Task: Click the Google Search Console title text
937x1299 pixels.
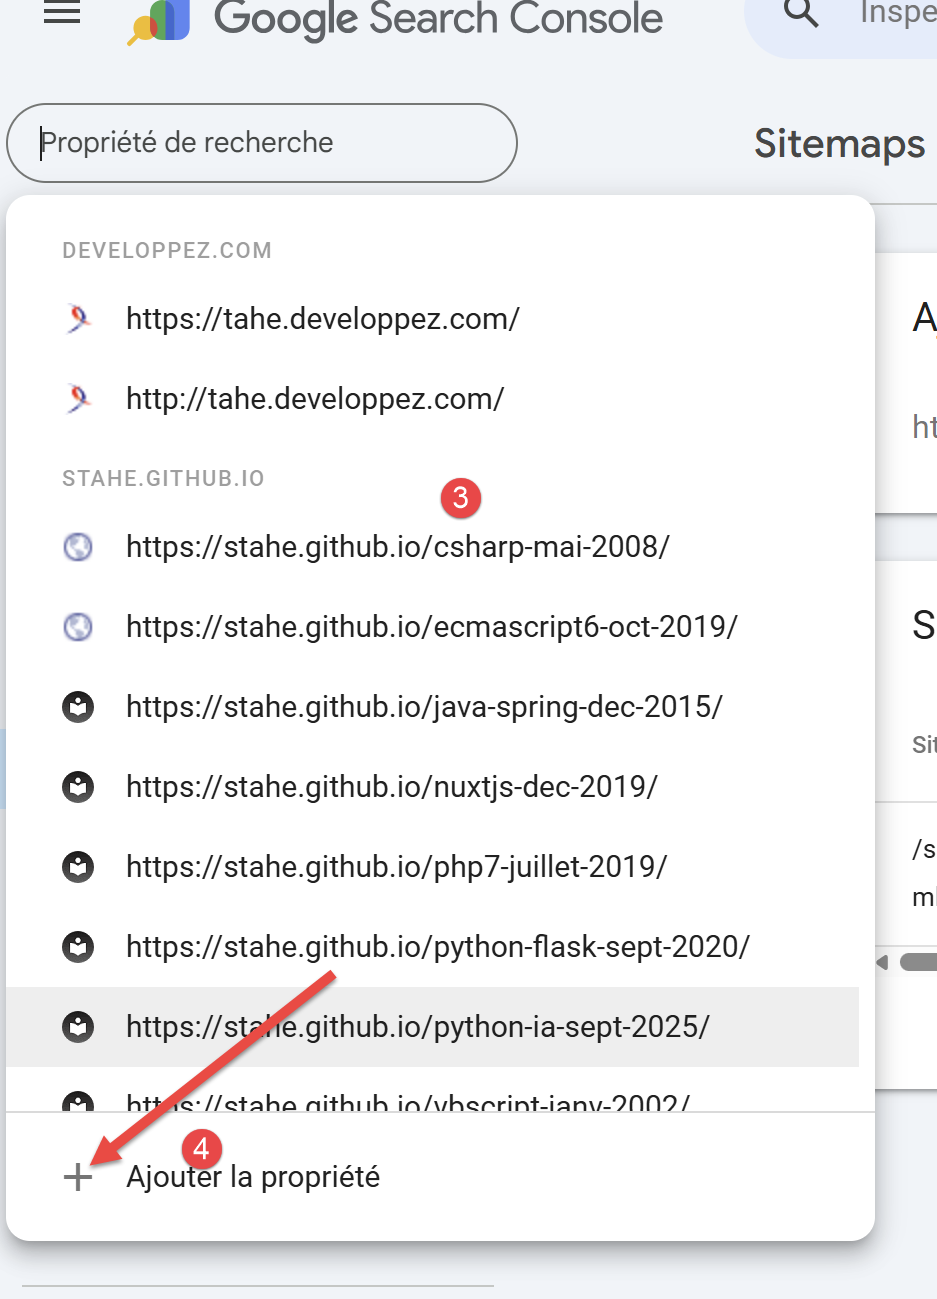Action: coord(438,18)
